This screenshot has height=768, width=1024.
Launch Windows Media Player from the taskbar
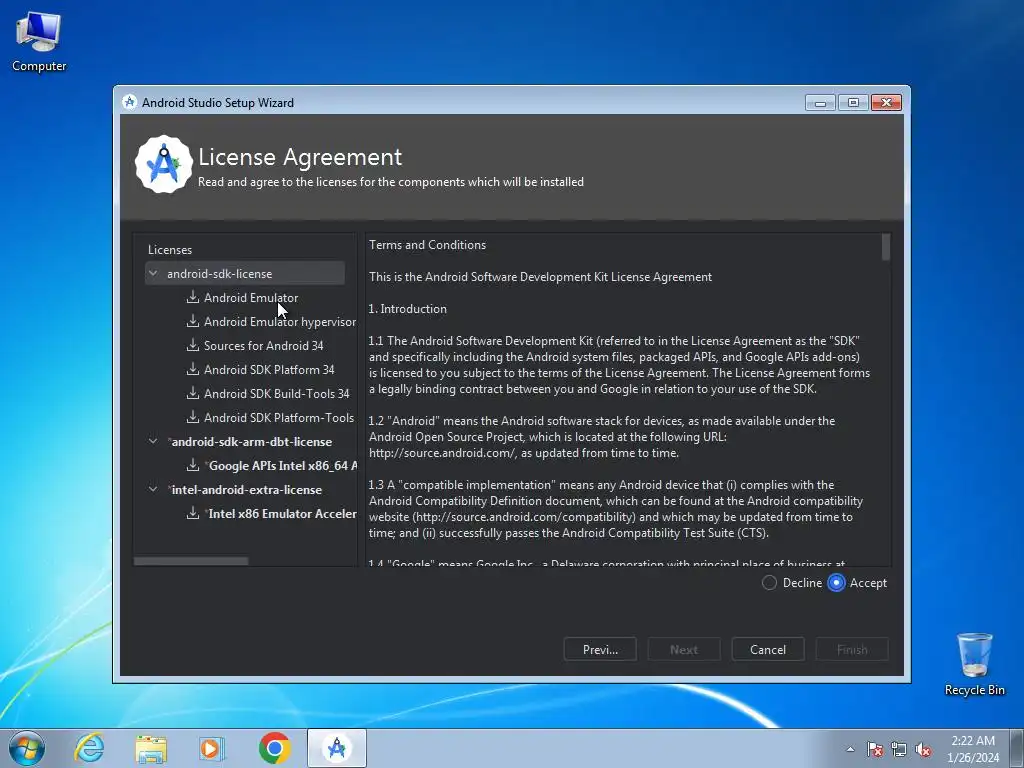click(x=212, y=748)
